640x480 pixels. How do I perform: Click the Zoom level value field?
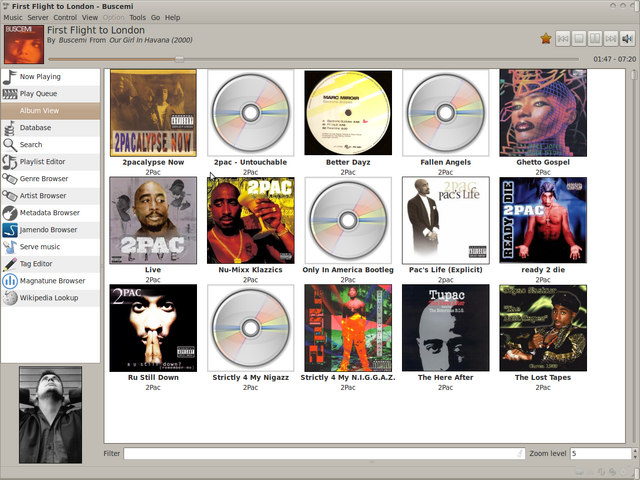[x=600, y=453]
